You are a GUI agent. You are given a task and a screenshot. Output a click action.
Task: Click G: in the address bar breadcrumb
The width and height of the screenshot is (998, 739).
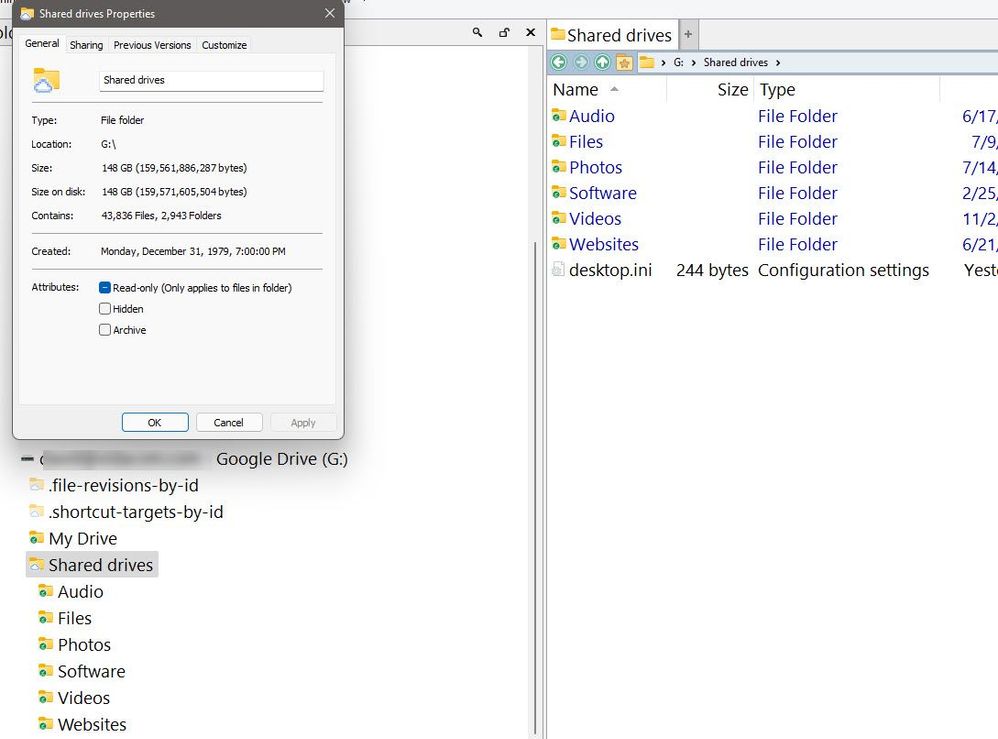(678, 62)
